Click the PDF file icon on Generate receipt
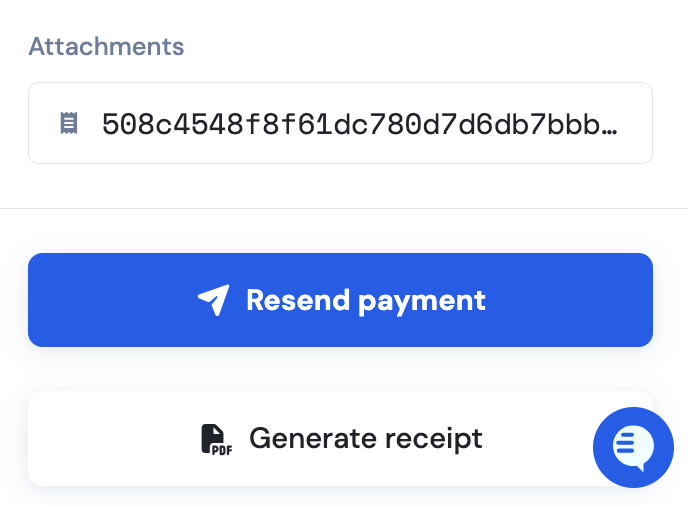This screenshot has height=506, width=688. (x=216, y=439)
